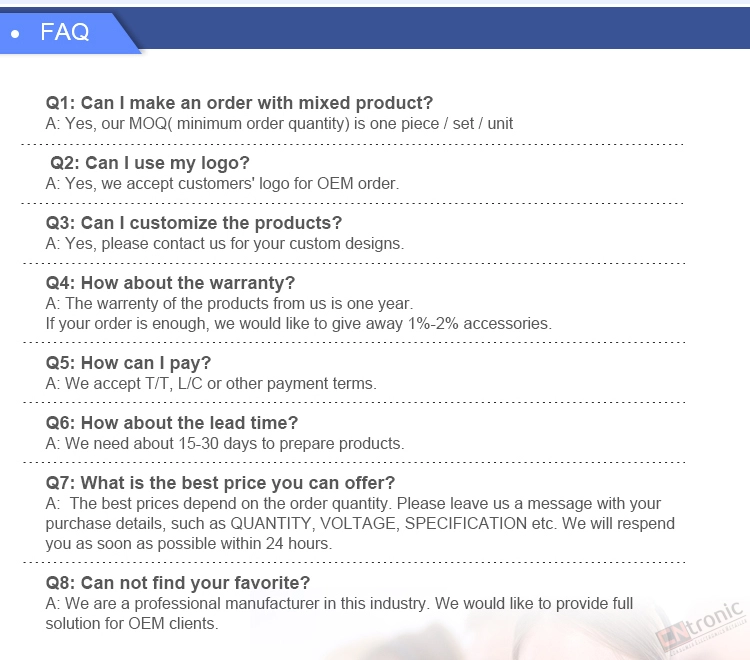Click the CNtronic watermark logo
This screenshot has height=660, width=750.
700,628
